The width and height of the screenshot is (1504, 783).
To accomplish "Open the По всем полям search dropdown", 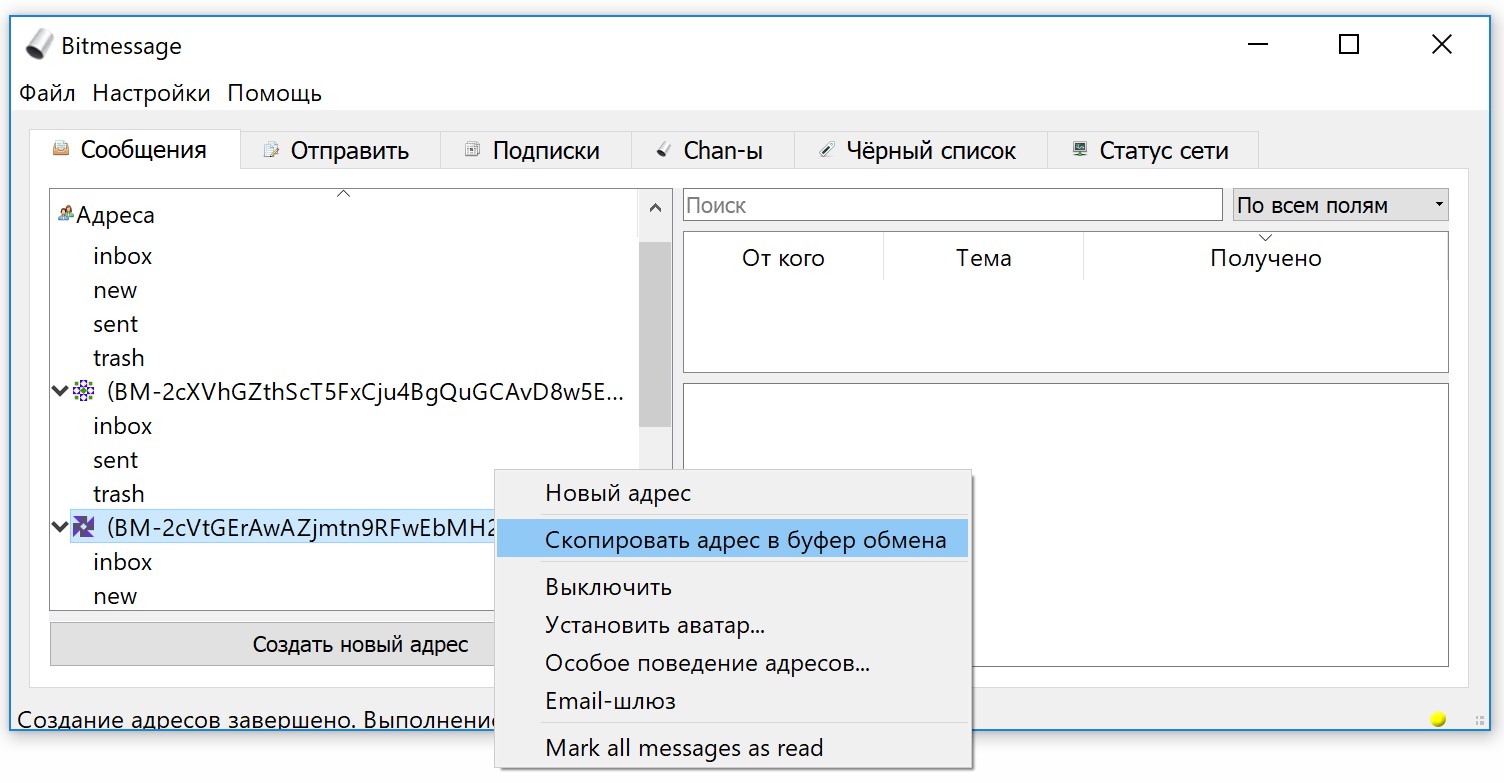I will click(1340, 205).
